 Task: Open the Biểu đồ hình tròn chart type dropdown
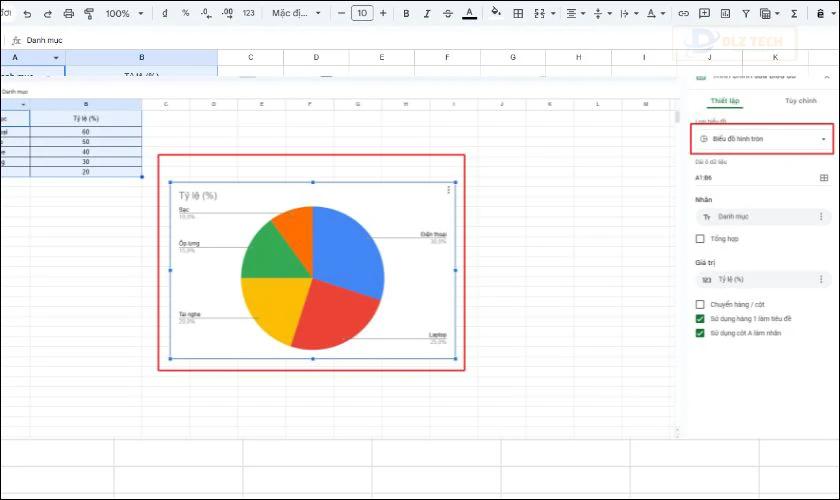[x=762, y=139]
